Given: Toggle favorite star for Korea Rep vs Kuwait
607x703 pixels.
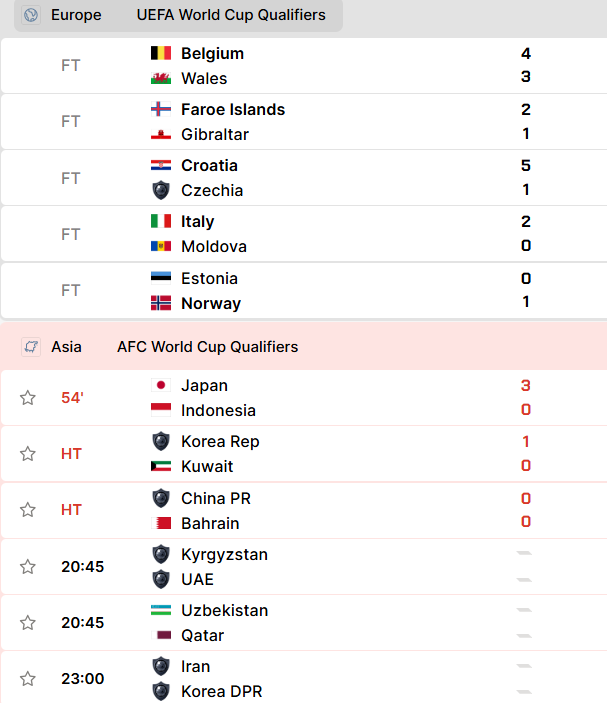Looking at the screenshot, I should coord(28,454).
